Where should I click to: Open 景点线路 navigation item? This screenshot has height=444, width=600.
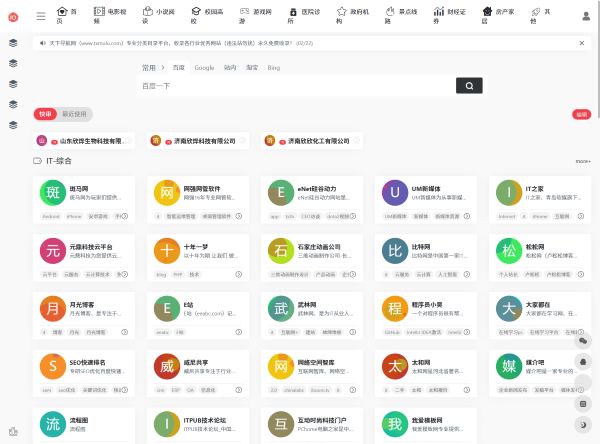click(x=401, y=16)
